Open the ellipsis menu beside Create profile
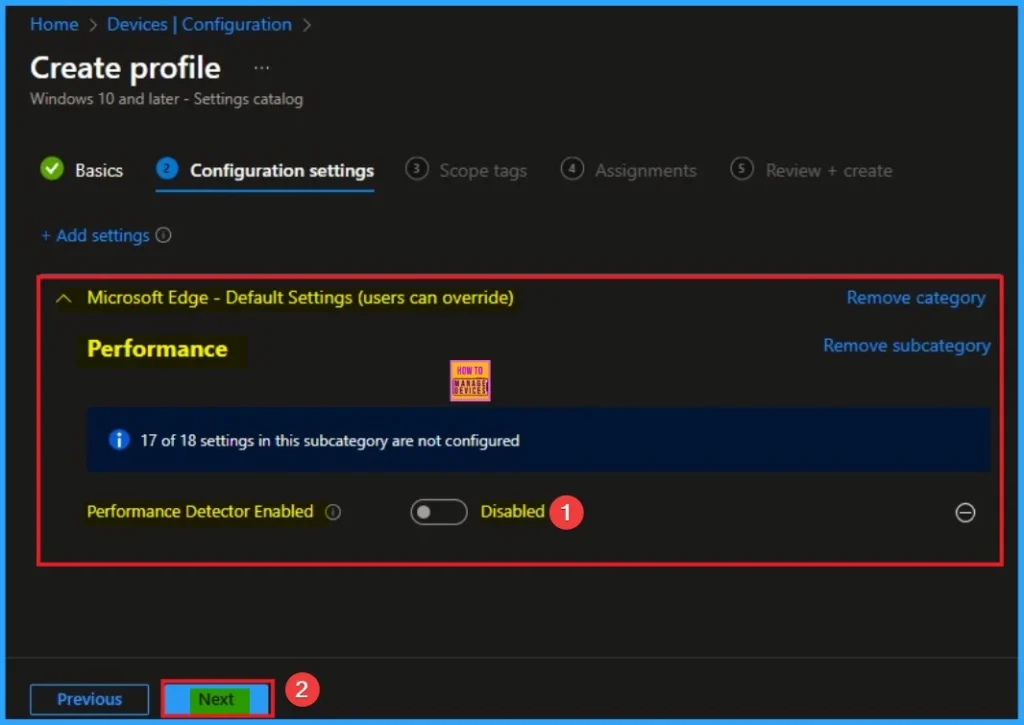 (x=261, y=68)
